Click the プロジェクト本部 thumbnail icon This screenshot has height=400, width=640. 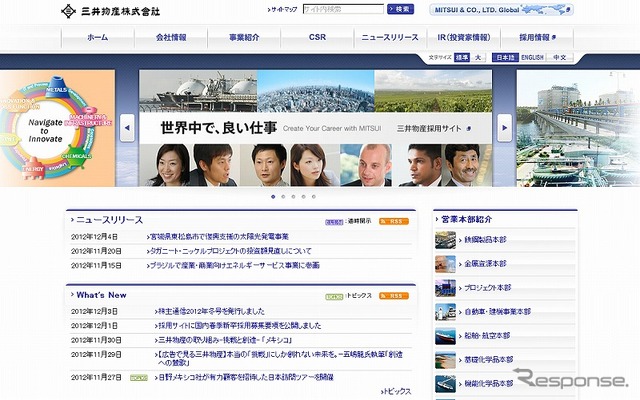[x=445, y=288]
